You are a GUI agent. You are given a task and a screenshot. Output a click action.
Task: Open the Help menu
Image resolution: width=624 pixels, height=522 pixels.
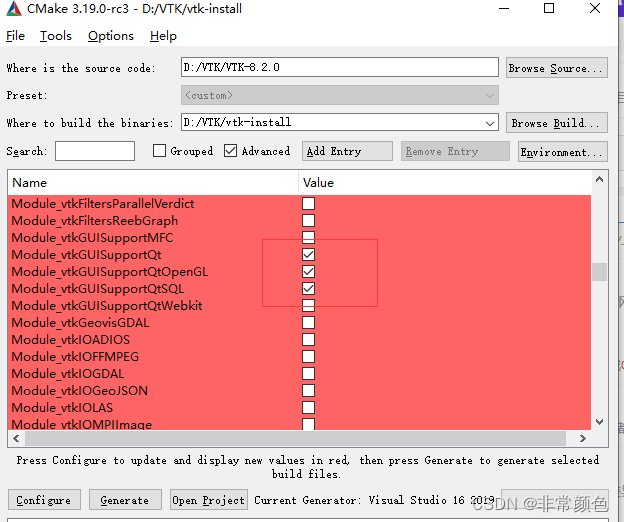(x=163, y=36)
